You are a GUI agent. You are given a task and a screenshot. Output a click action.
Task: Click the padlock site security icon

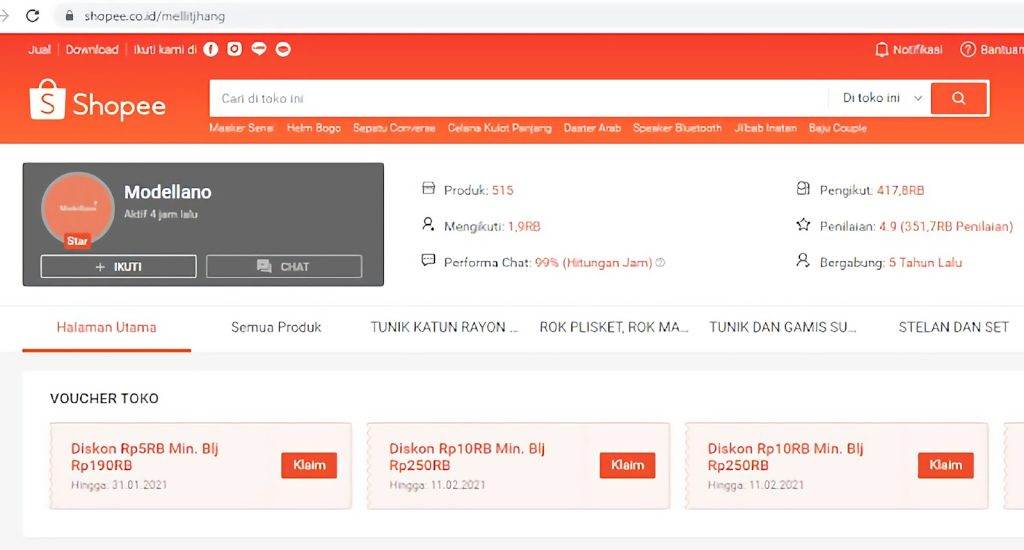click(69, 16)
